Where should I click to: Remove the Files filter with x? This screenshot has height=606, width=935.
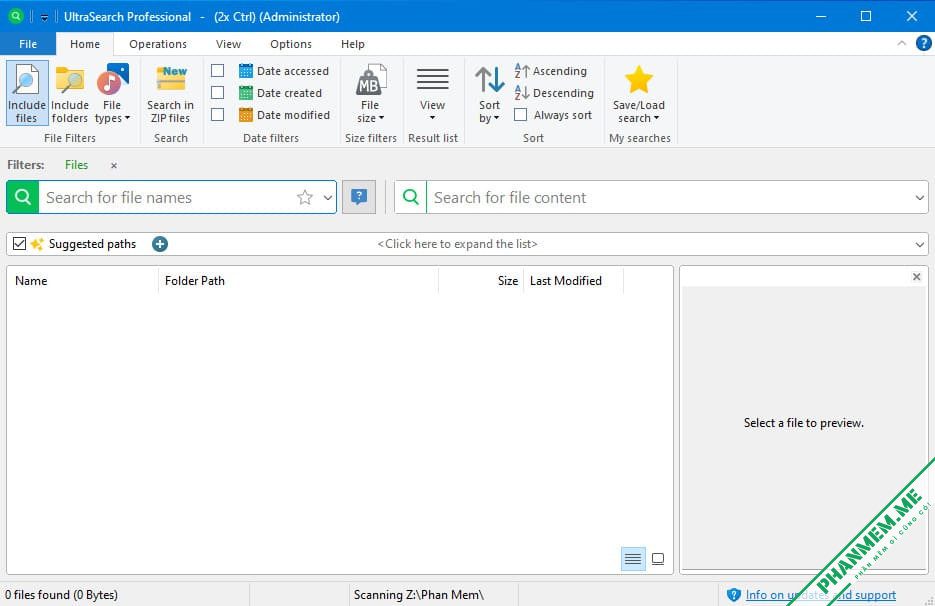pos(114,165)
